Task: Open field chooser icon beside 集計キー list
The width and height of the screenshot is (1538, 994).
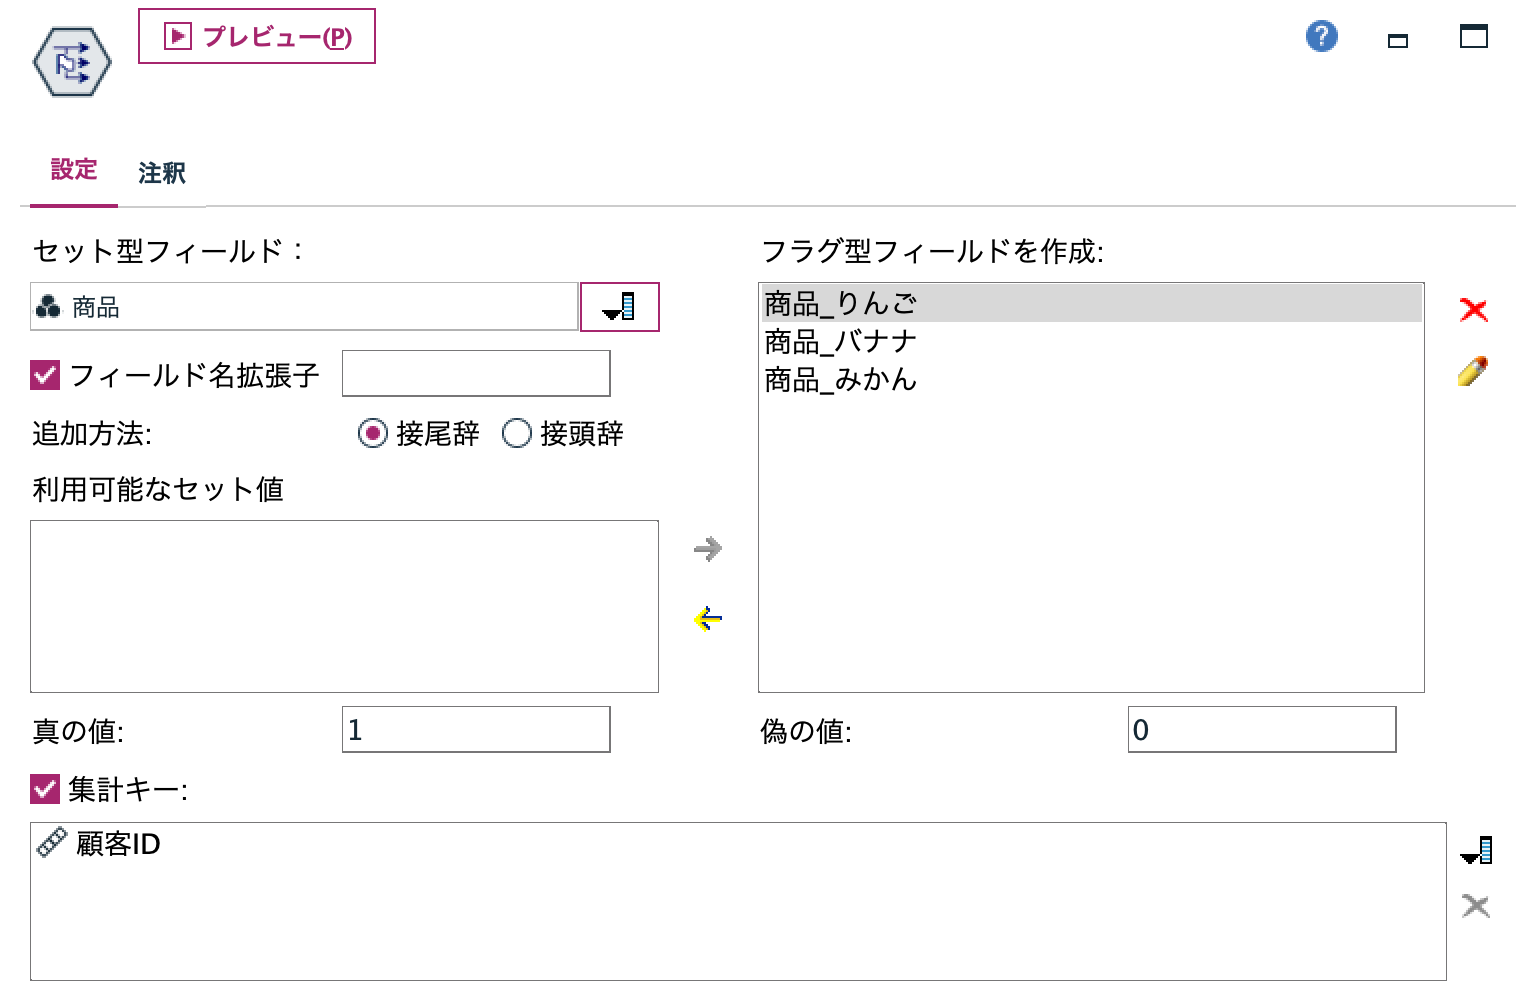Action: tap(1477, 849)
